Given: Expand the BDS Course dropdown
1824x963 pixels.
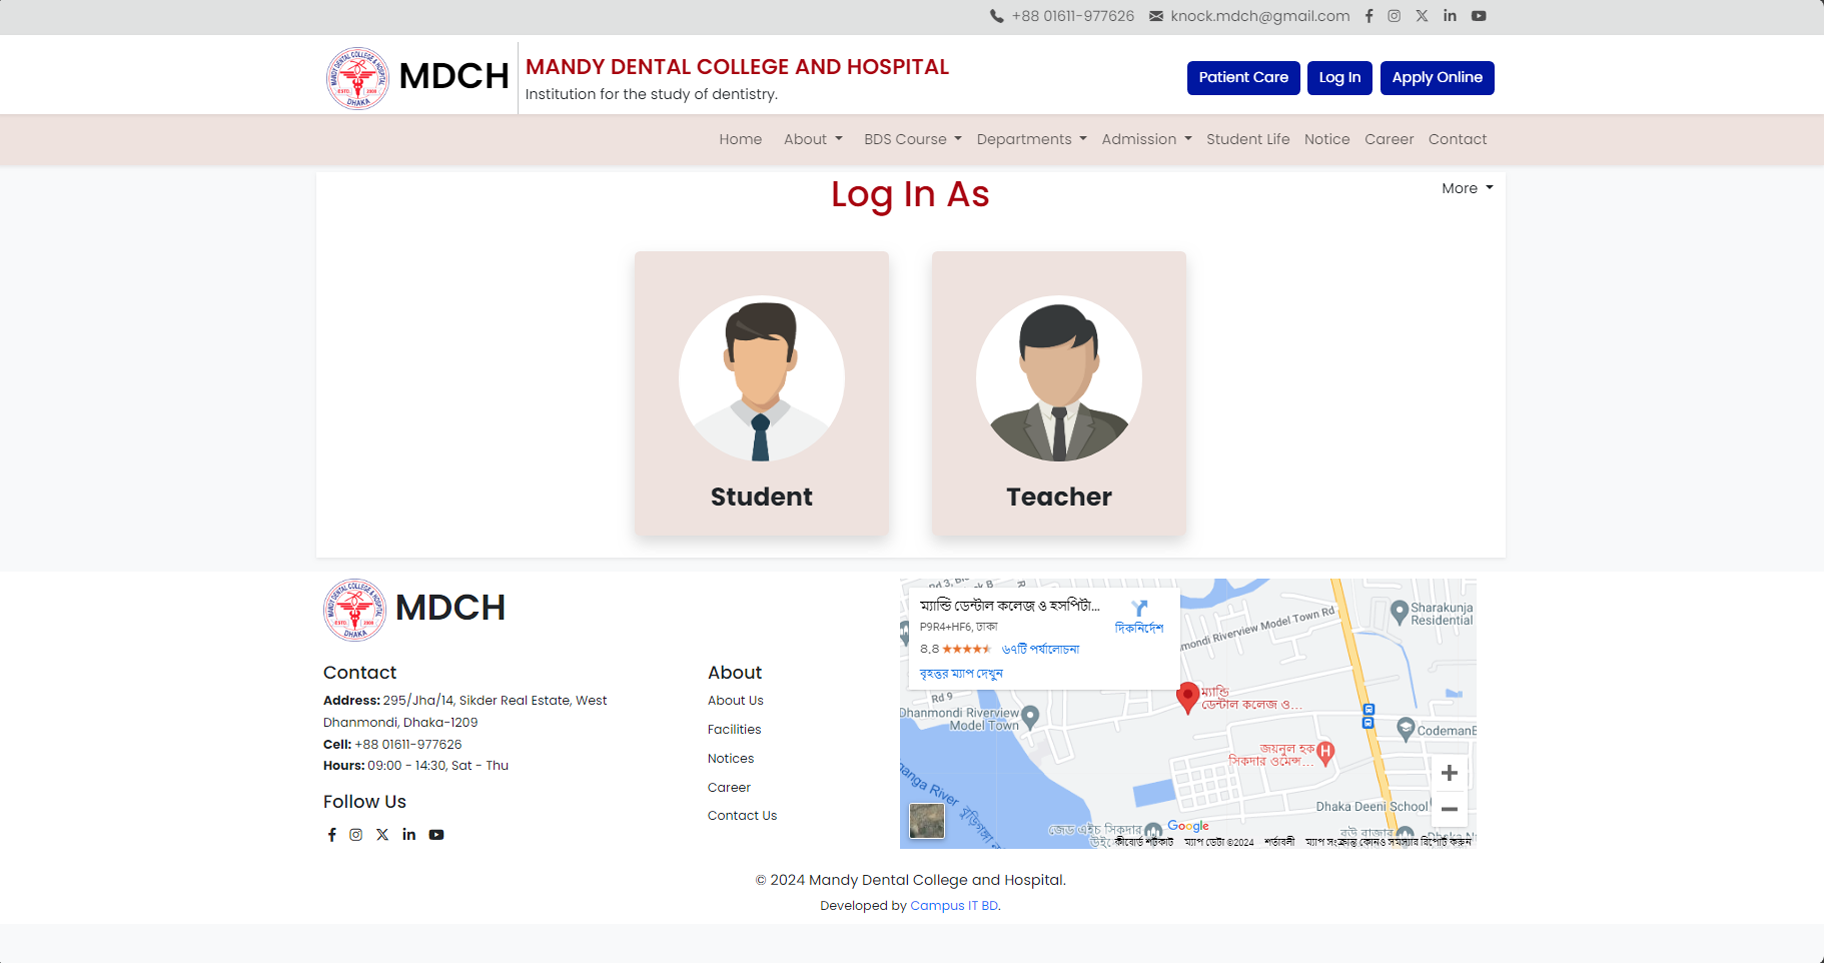Looking at the screenshot, I should click(x=912, y=140).
